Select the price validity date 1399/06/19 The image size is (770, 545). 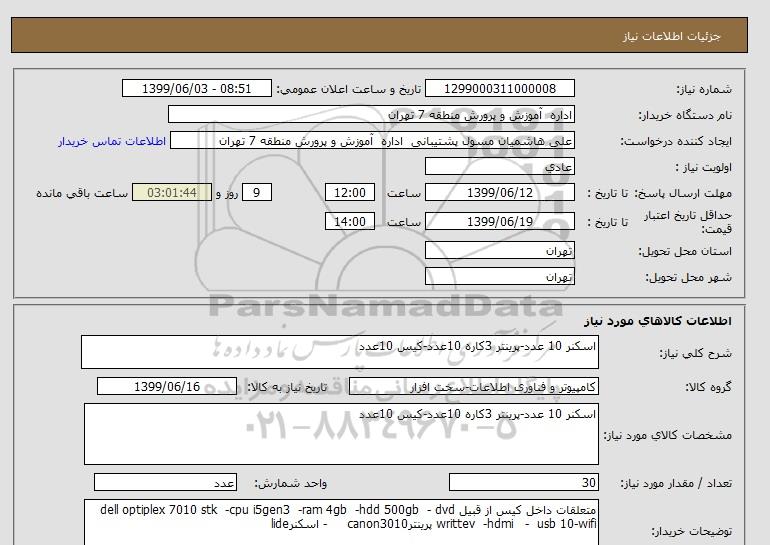tap(499, 221)
